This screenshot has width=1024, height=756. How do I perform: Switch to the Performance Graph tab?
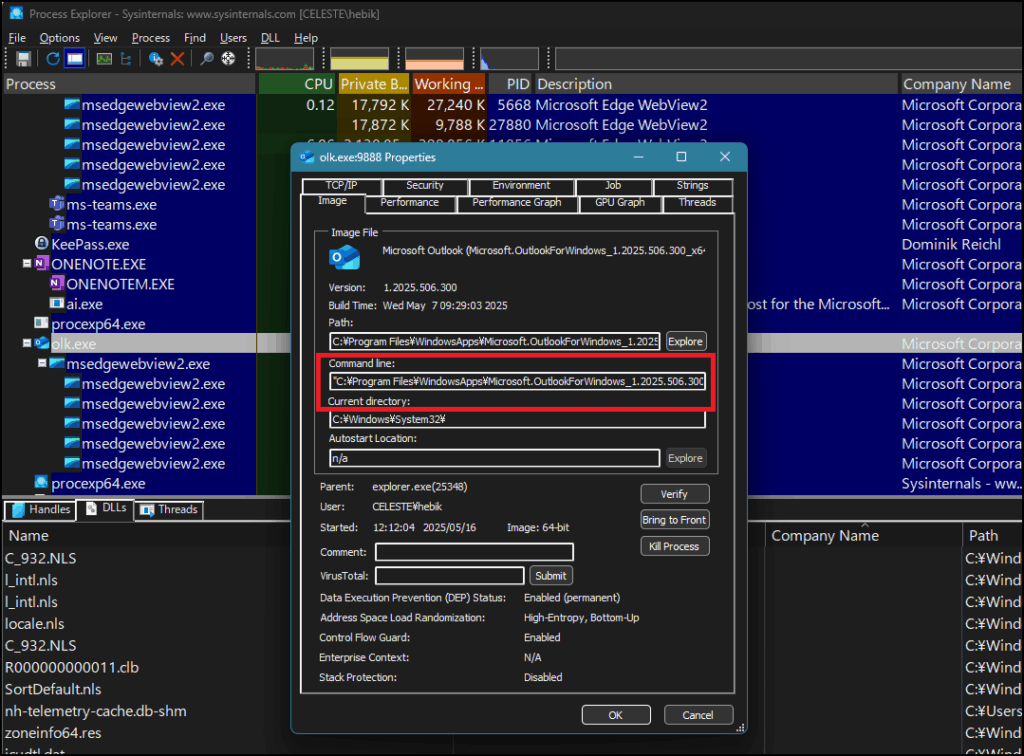[517, 202]
